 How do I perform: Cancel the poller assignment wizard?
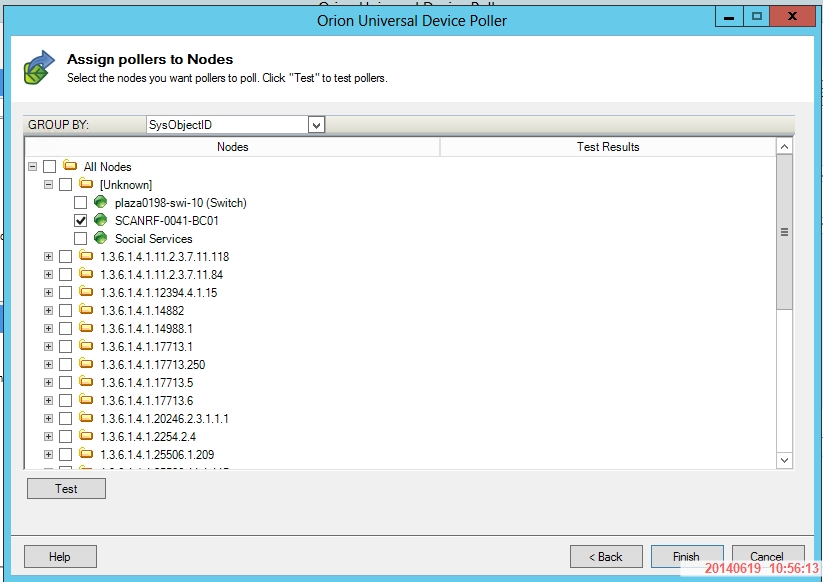coord(768,556)
